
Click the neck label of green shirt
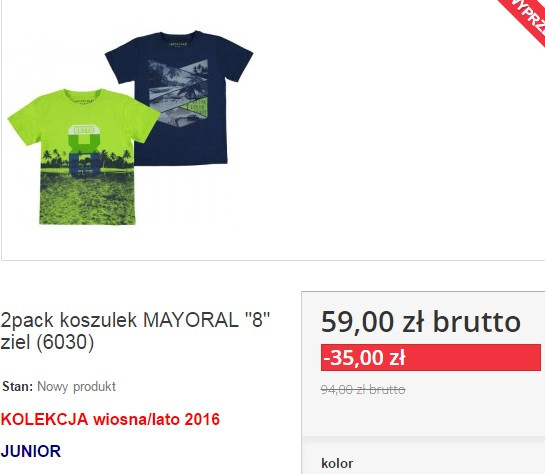(x=84, y=101)
